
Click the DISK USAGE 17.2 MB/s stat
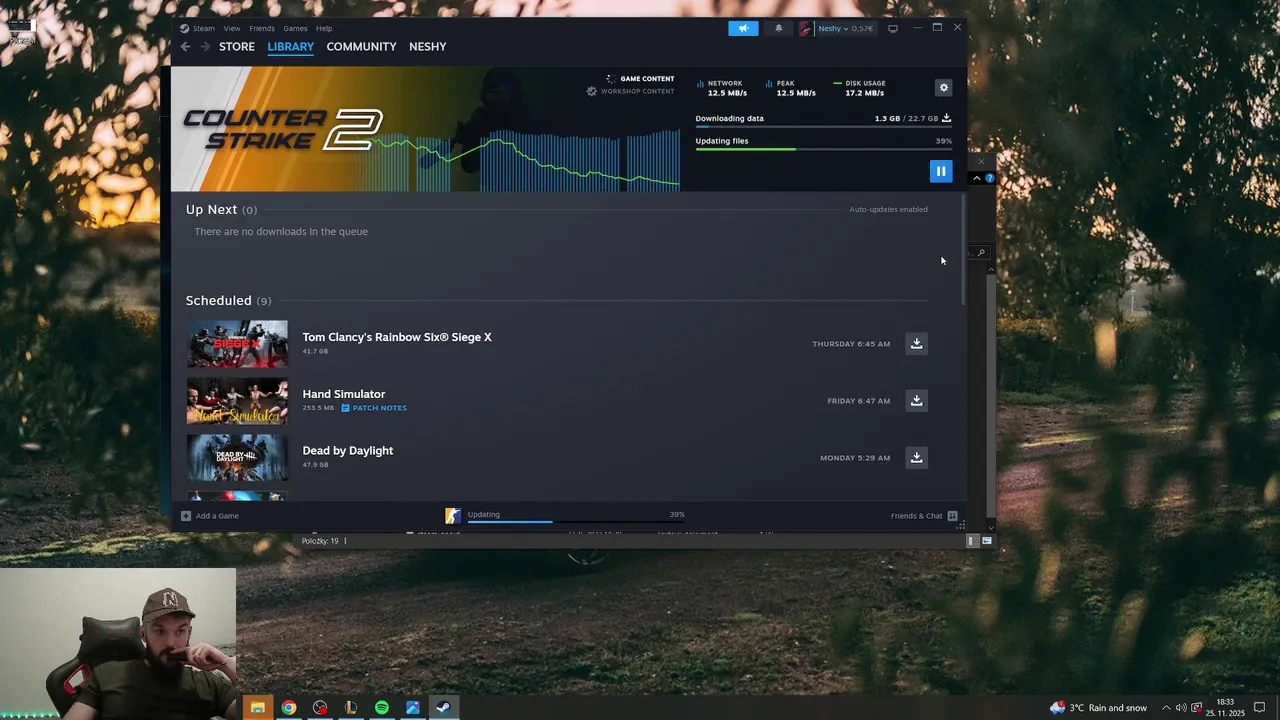coord(860,88)
